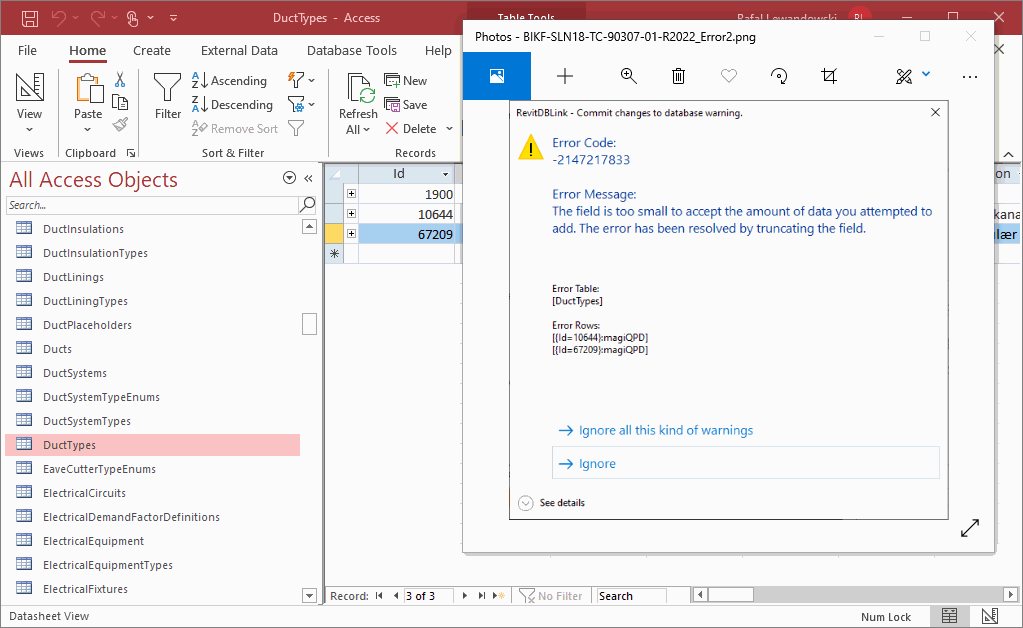Open the Delete dropdown arrow
The width and height of the screenshot is (1023, 628).
tap(450, 128)
